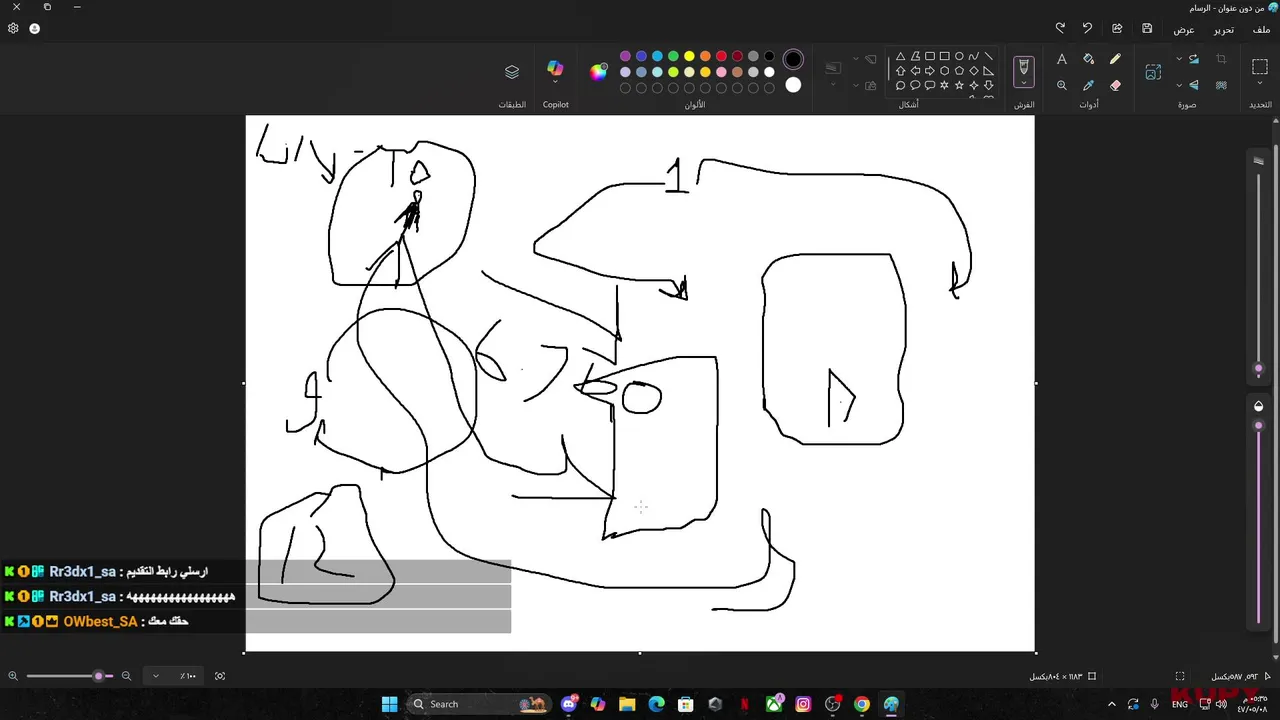The height and width of the screenshot is (720, 1280).
Task: Open the flip options dropdown
Action: pyautogui.click(x=1178, y=85)
